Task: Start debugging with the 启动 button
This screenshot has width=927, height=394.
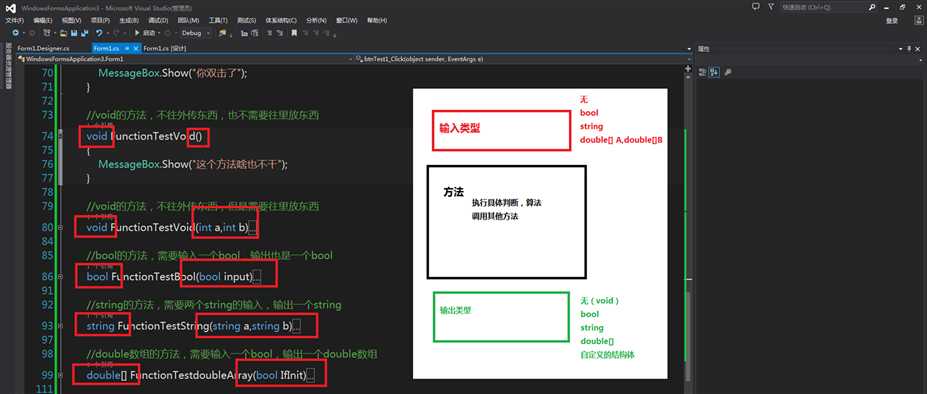Action: click(x=145, y=33)
